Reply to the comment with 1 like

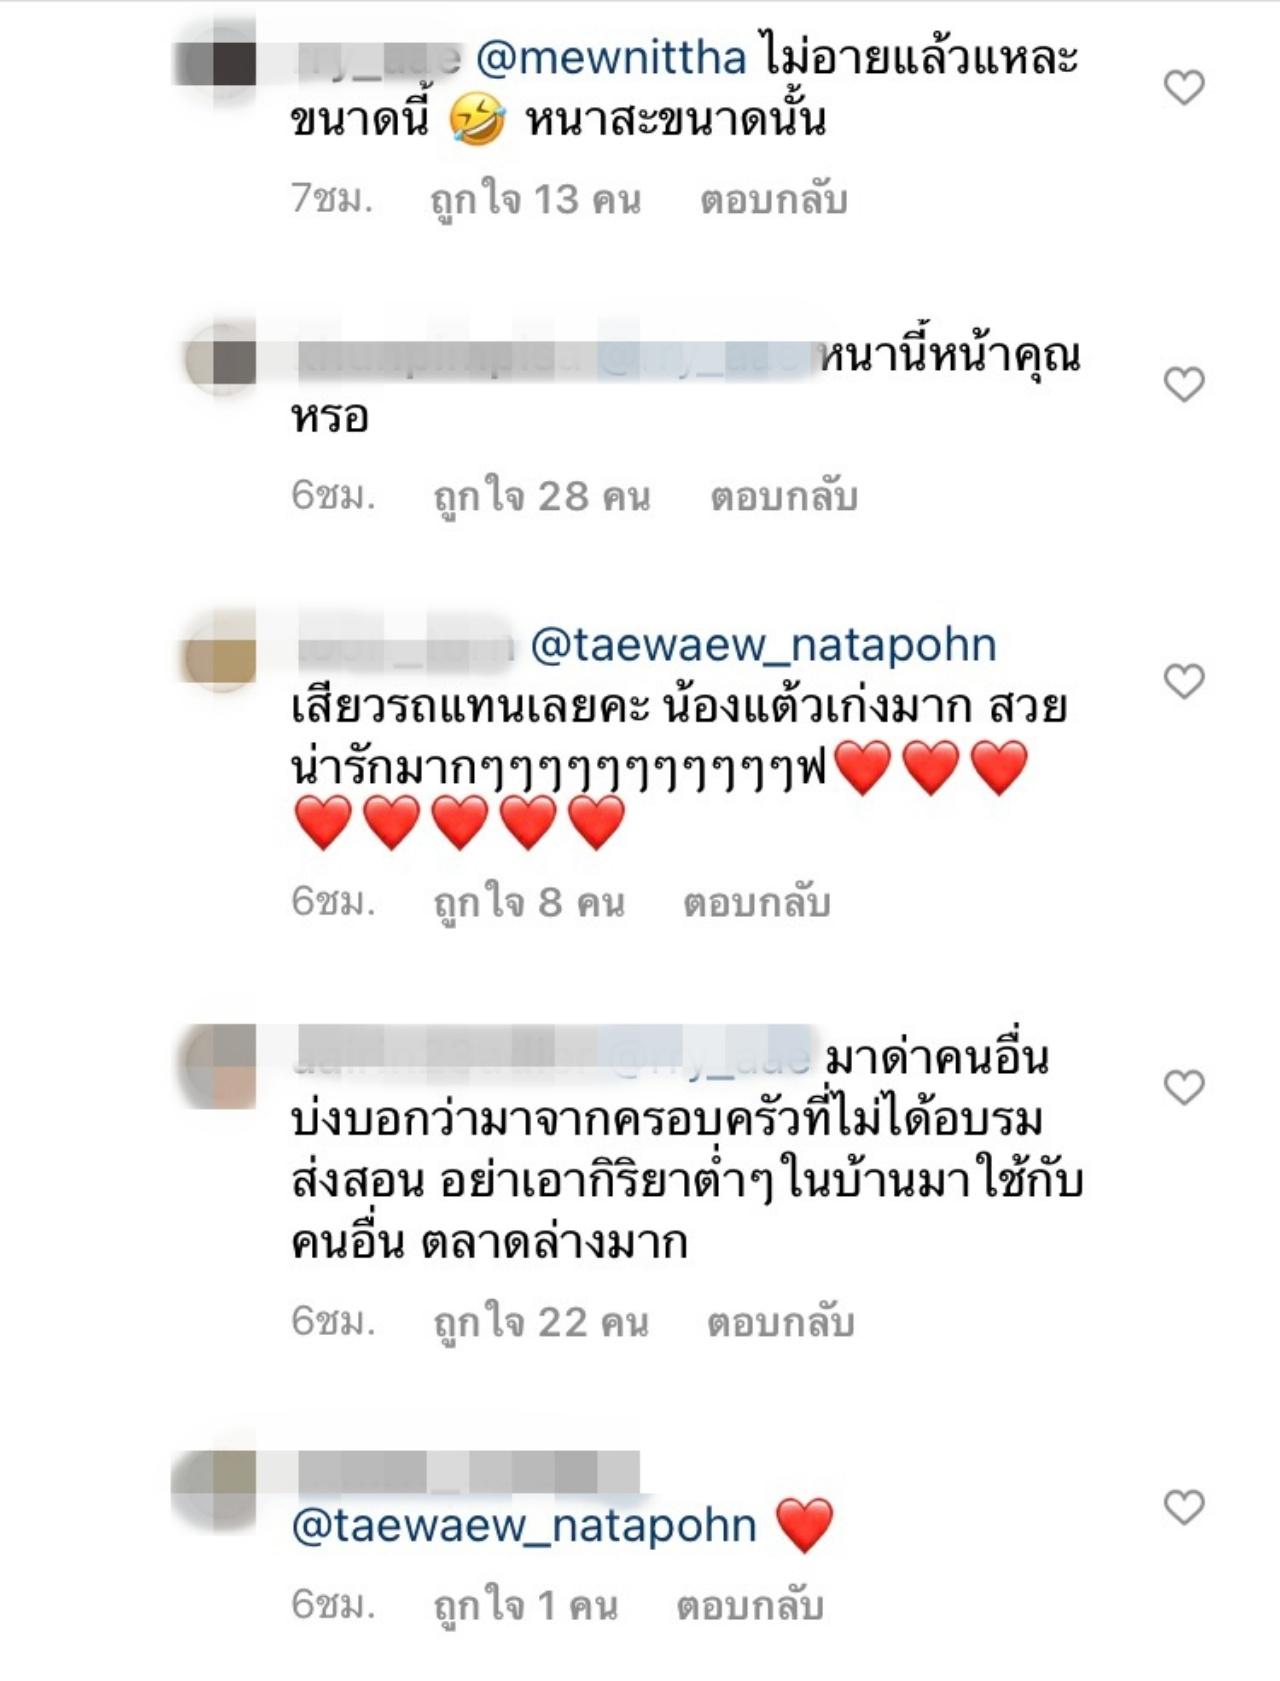point(750,1606)
